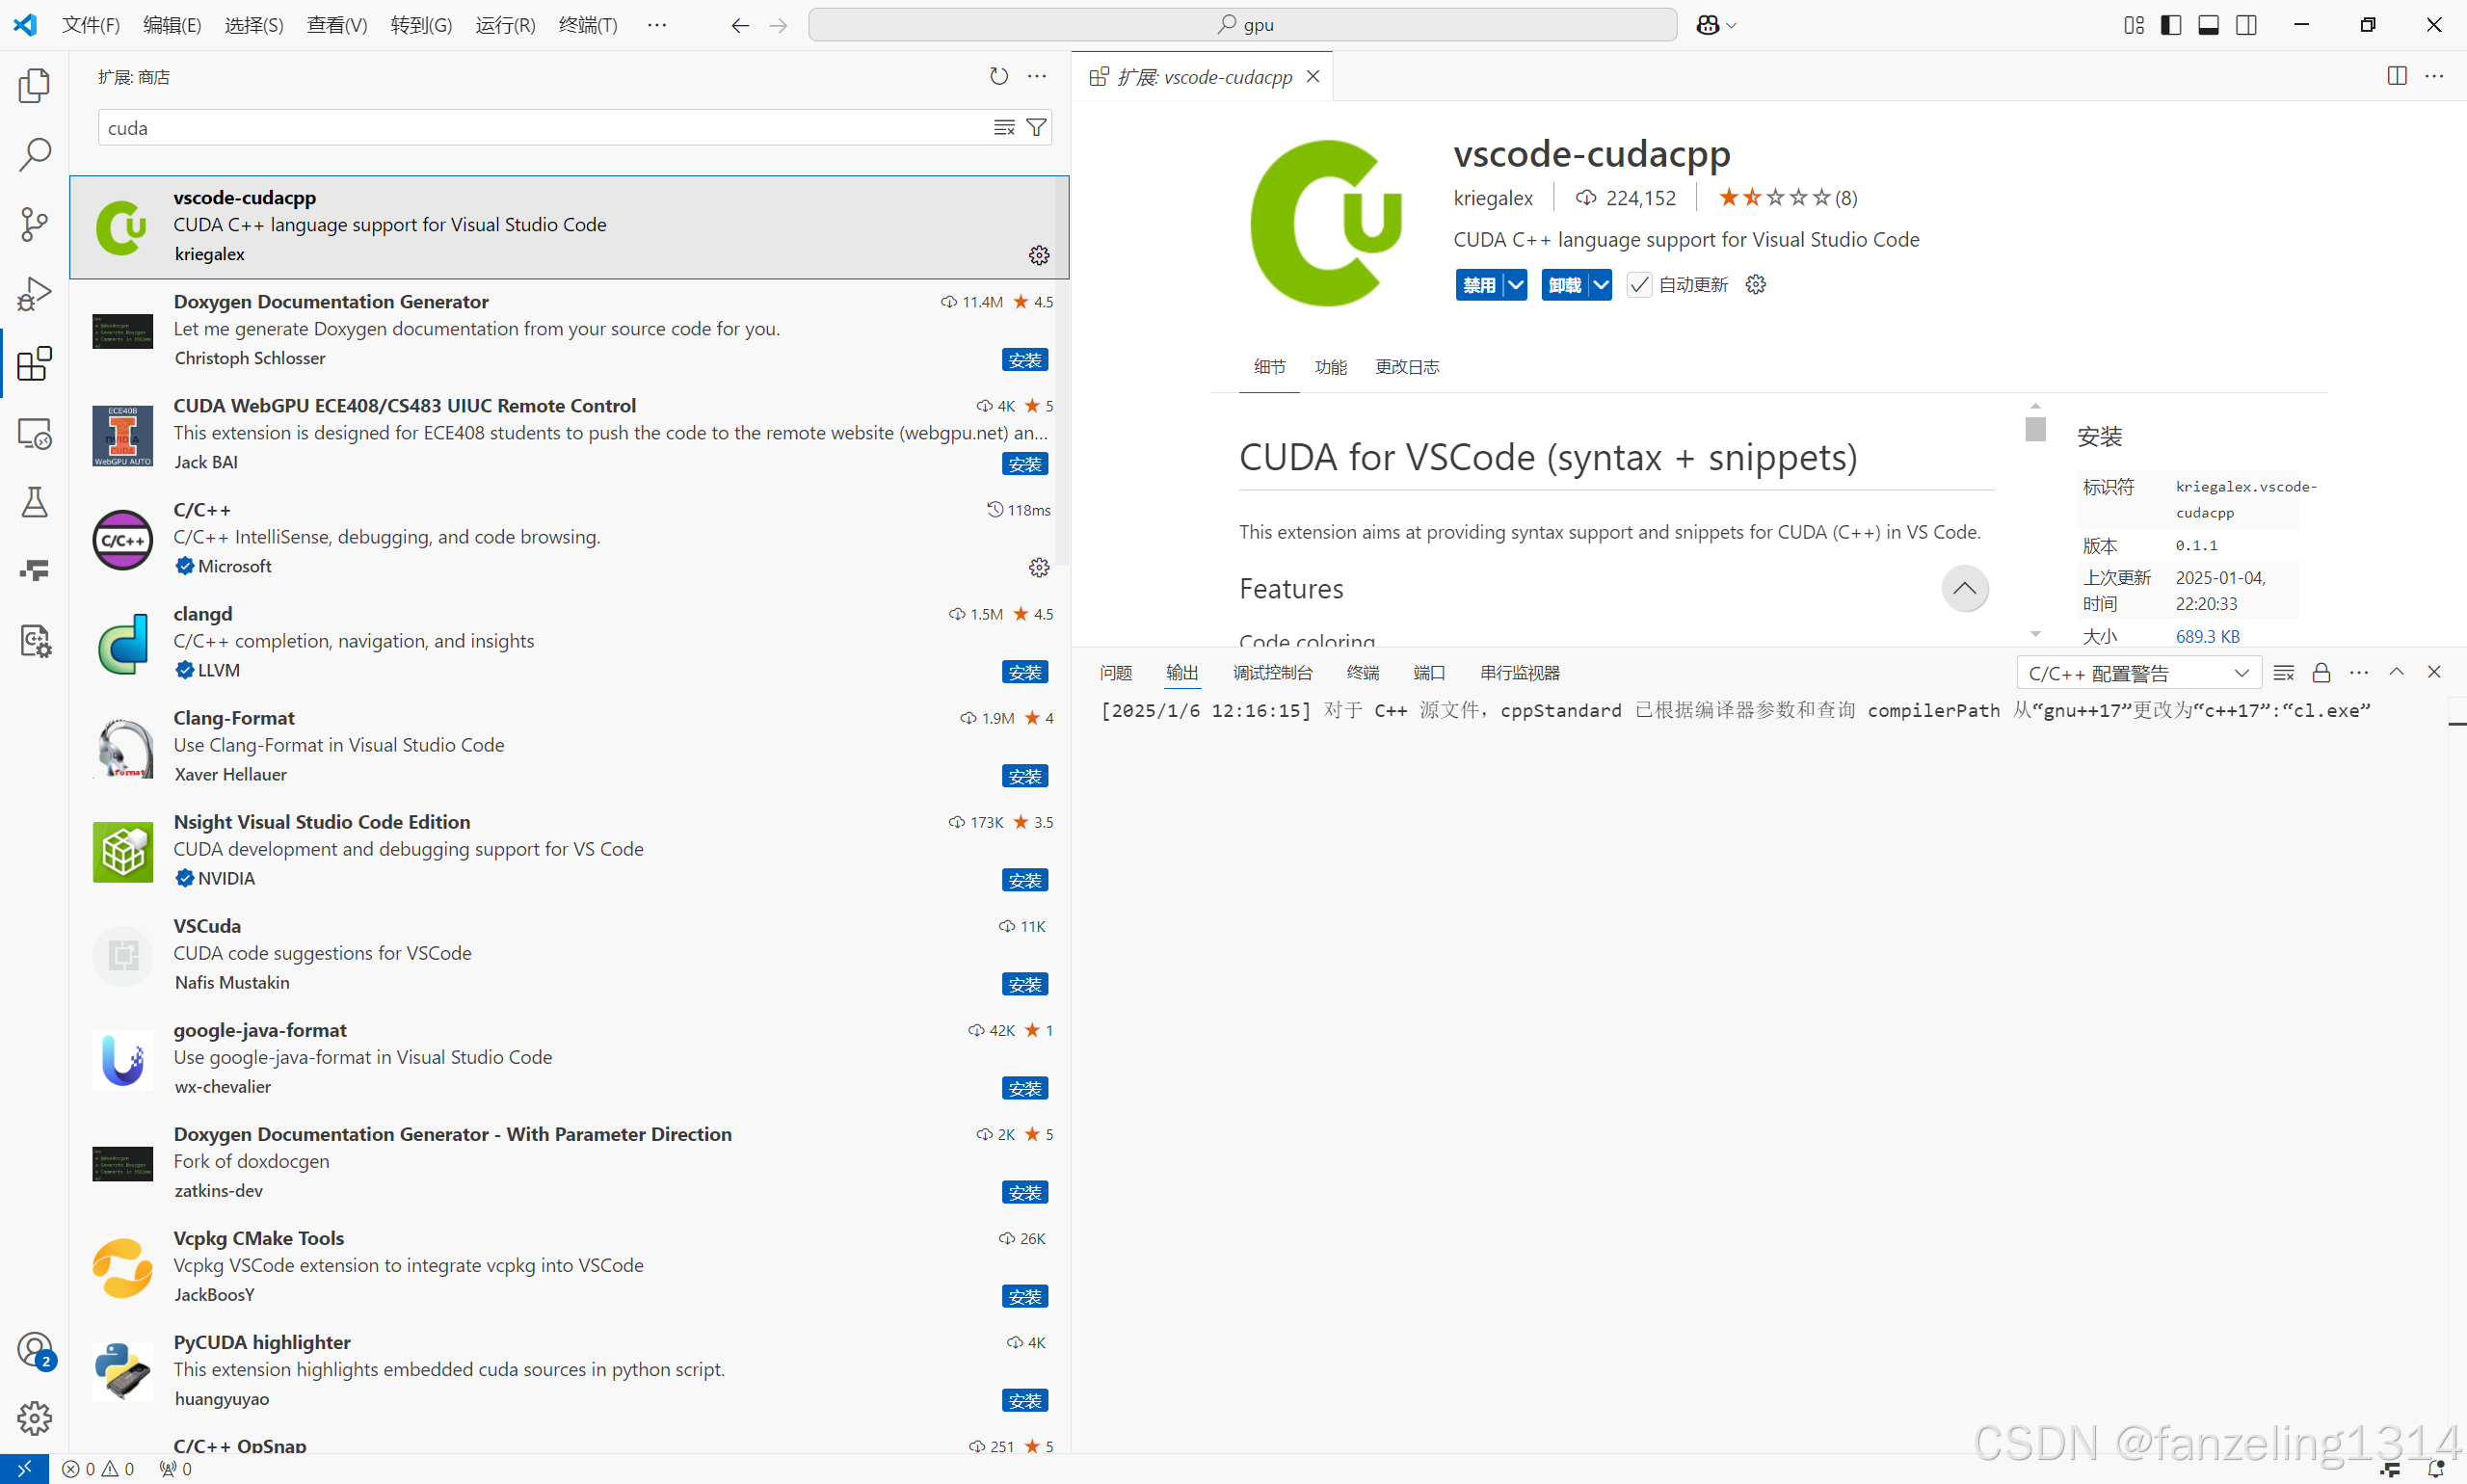Toggle the secondary sidebar layout icon
Screen dimensions: 2467x1484
pyautogui.click(x=2246, y=24)
